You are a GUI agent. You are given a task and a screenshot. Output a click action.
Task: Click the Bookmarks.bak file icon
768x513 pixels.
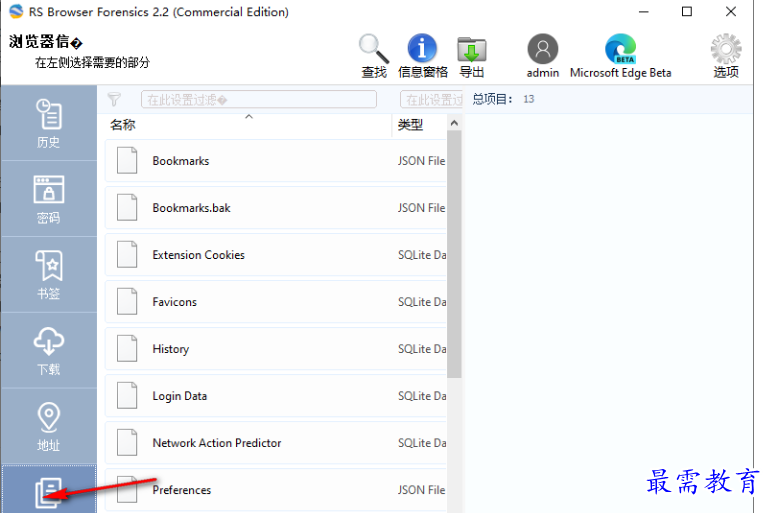click(127, 208)
